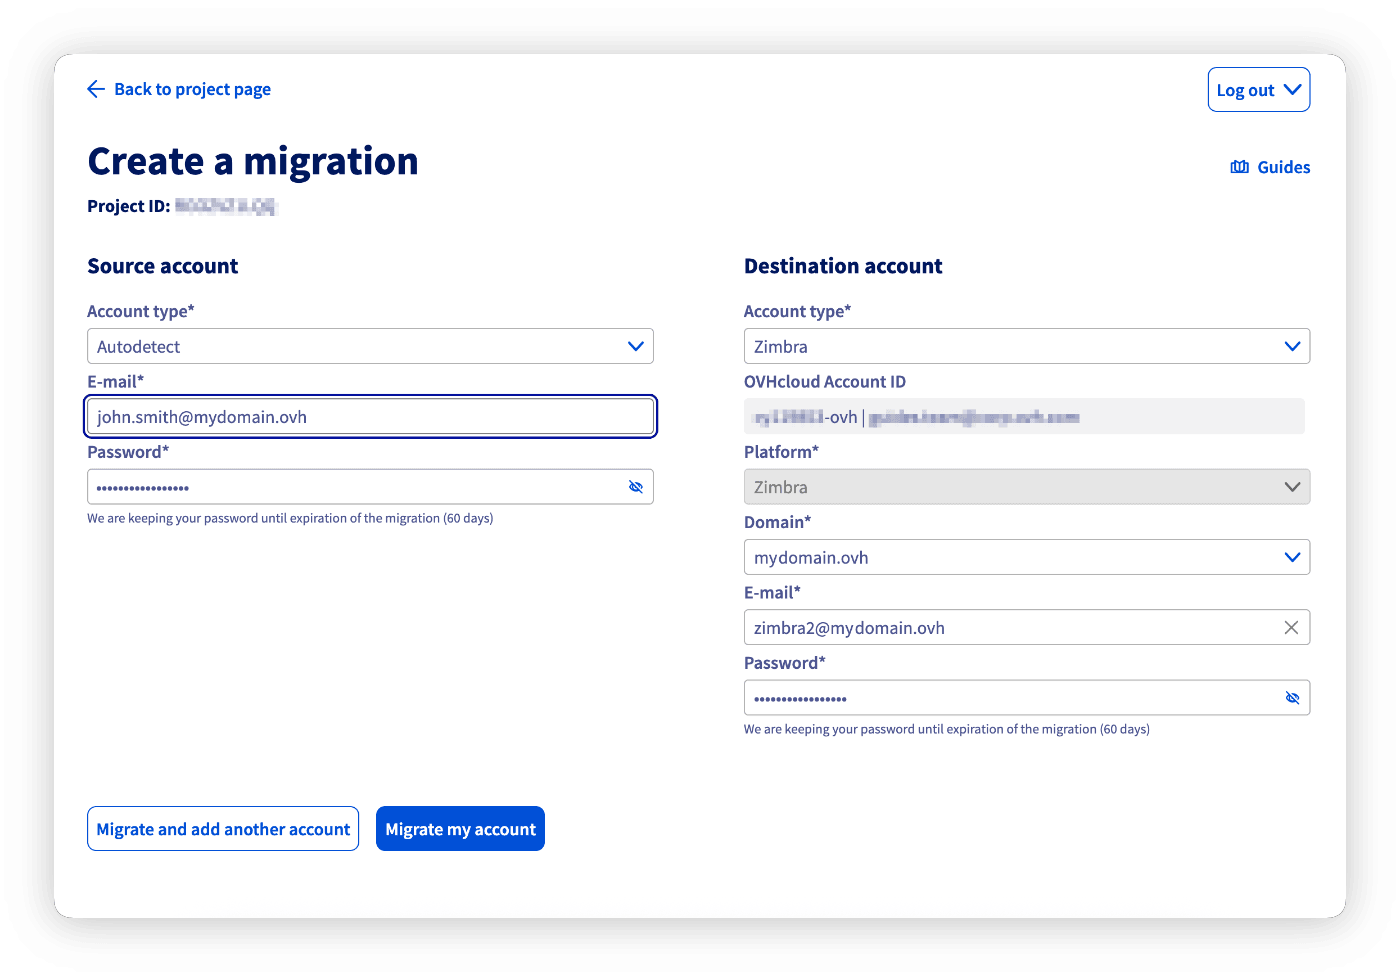Screen dimensions: 1400x972
Task: Click the Source account heading
Action: [163, 266]
